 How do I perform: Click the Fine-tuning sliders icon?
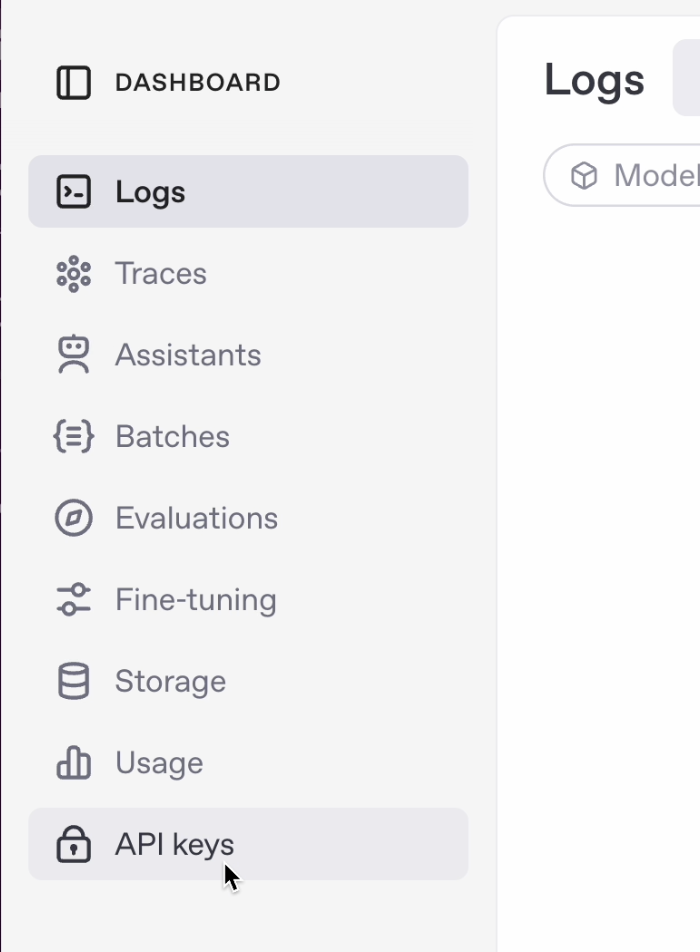(73, 599)
